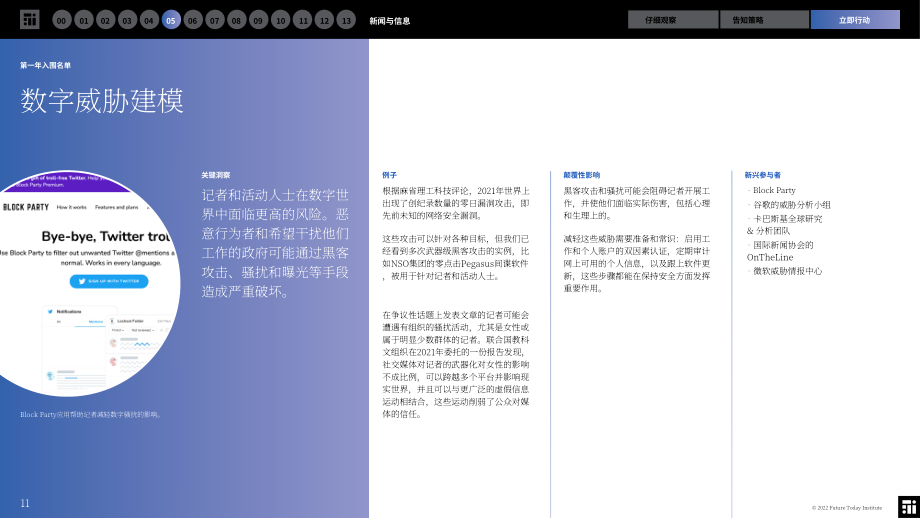Click the 新兴参与者 heading
920x518 pixels.
point(763,175)
